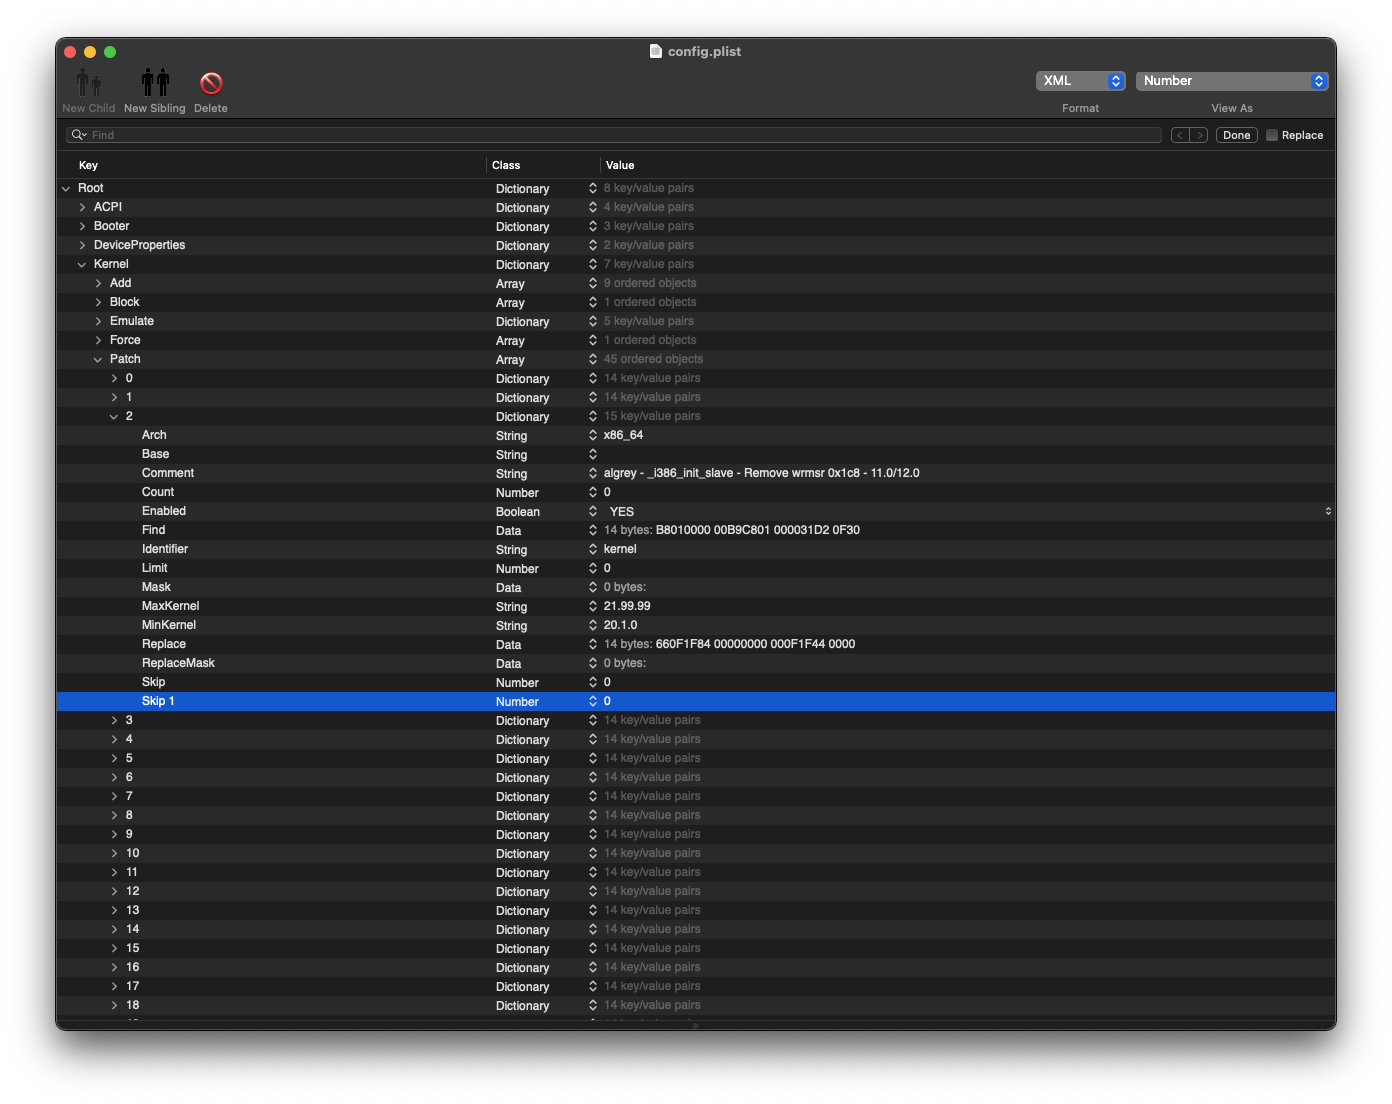Enable the Replace checkbox
The height and width of the screenshot is (1104, 1392).
[1272, 135]
